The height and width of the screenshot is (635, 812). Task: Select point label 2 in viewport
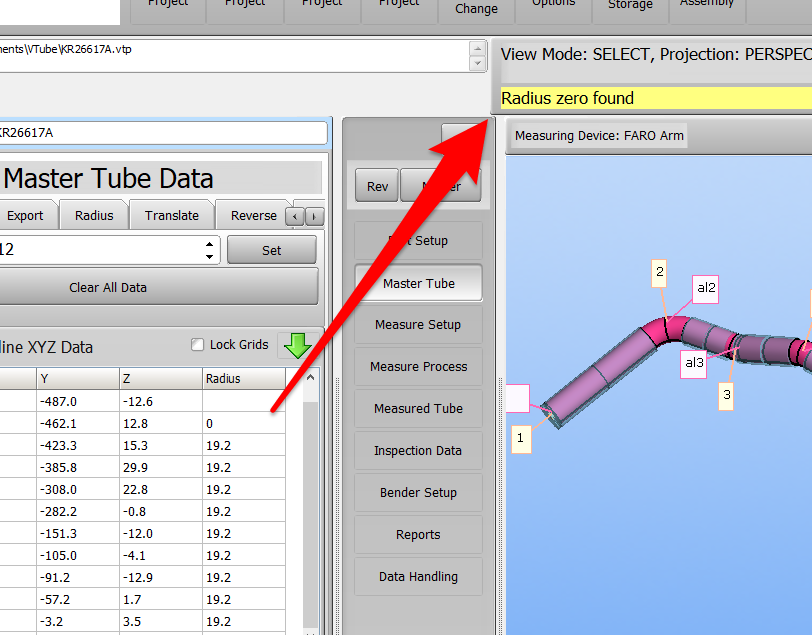pyautogui.click(x=659, y=271)
